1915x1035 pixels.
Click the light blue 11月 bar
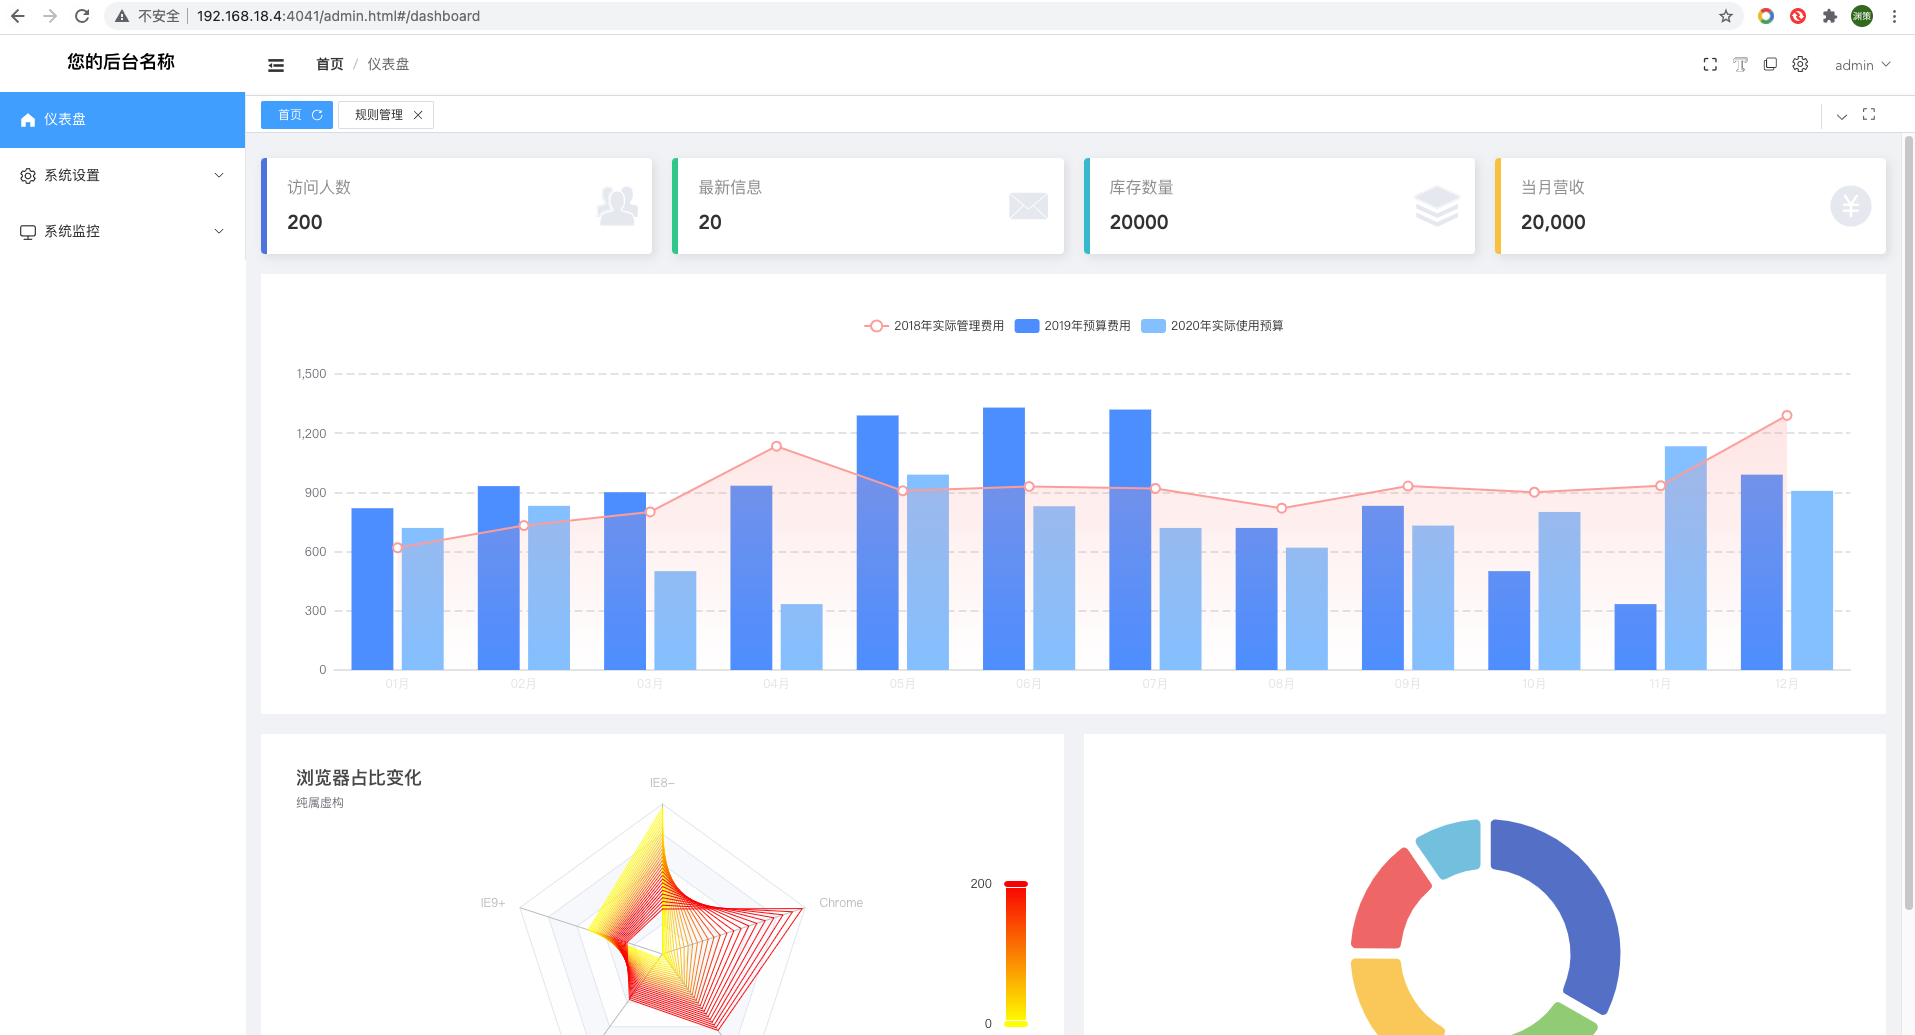(x=1686, y=558)
